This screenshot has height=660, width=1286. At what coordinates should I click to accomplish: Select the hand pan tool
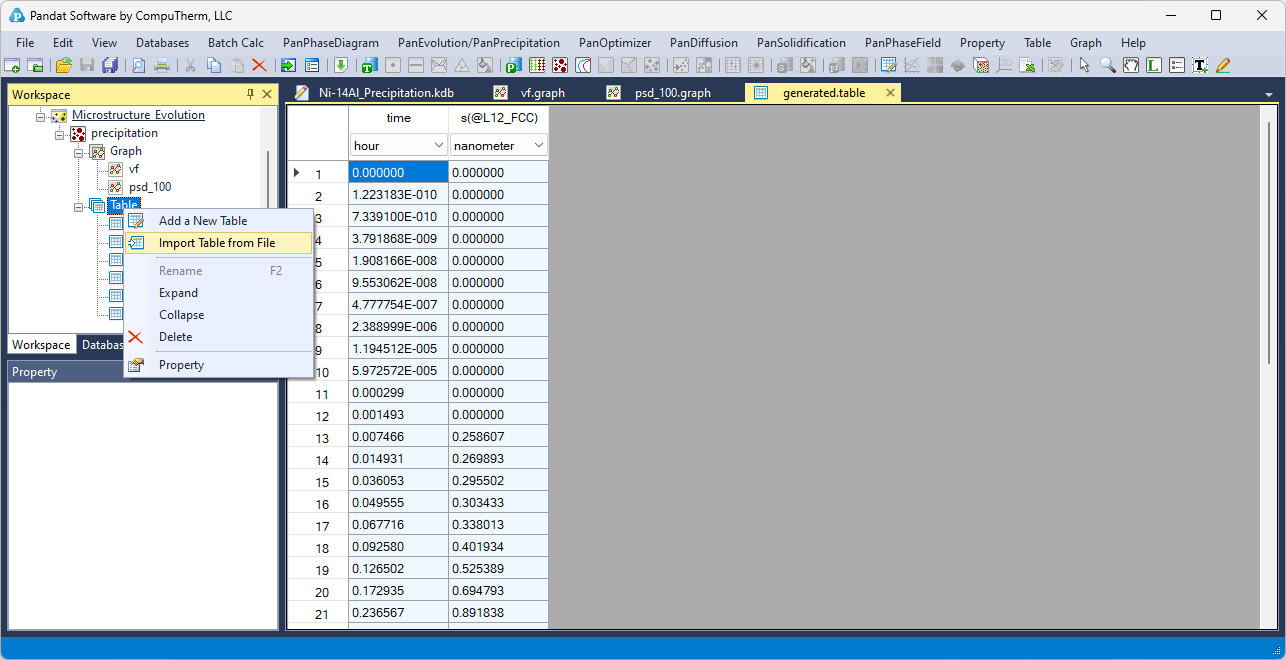coord(1131,65)
